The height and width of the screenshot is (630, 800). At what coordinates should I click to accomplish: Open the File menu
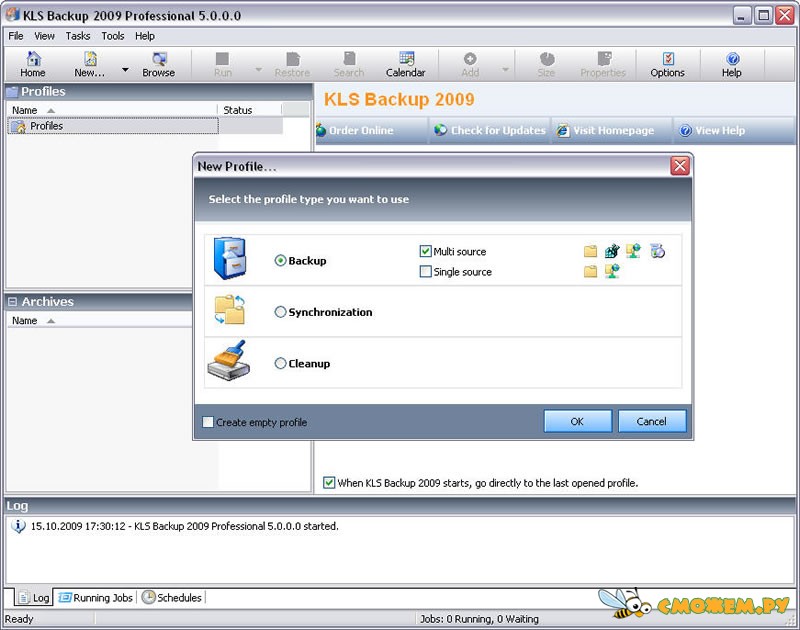point(16,36)
